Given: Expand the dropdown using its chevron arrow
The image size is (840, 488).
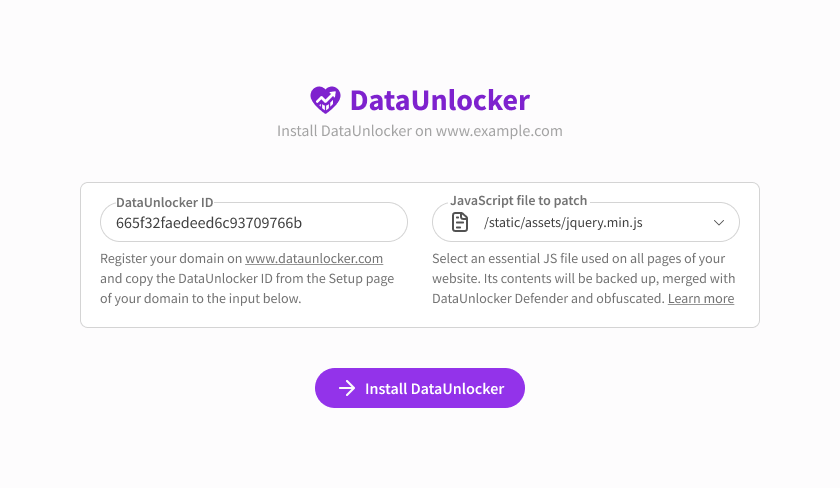Looking at the screenshot, I should pyautogui.click(x=718, y=222).
